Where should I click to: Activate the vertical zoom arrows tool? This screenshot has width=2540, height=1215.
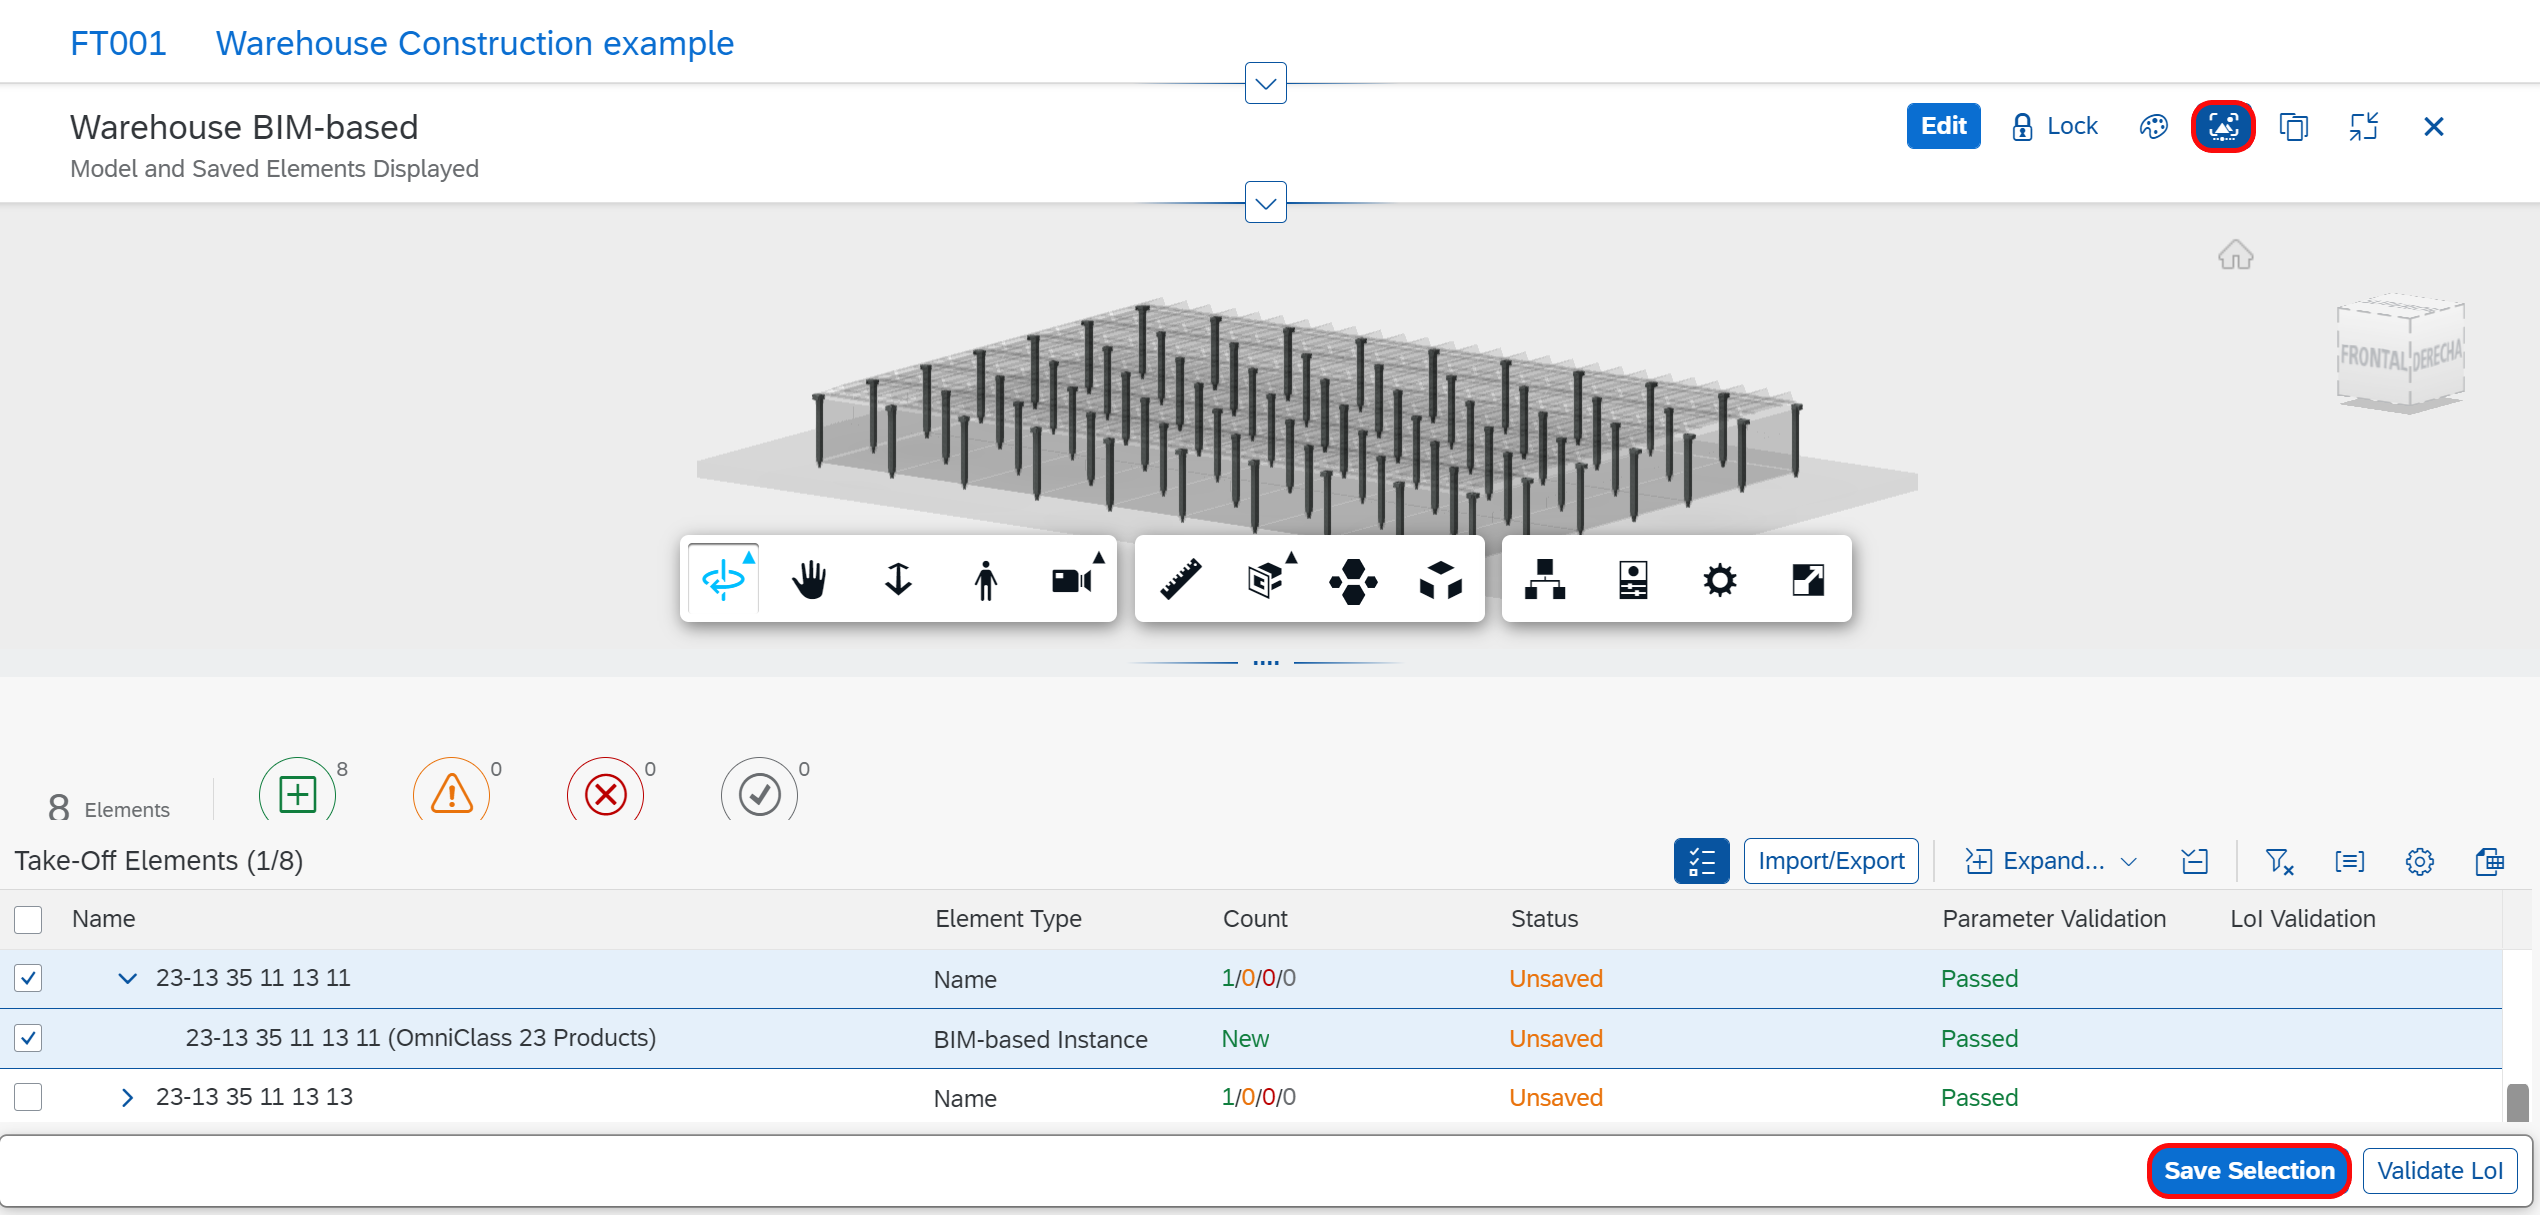(x=898, y=579)
